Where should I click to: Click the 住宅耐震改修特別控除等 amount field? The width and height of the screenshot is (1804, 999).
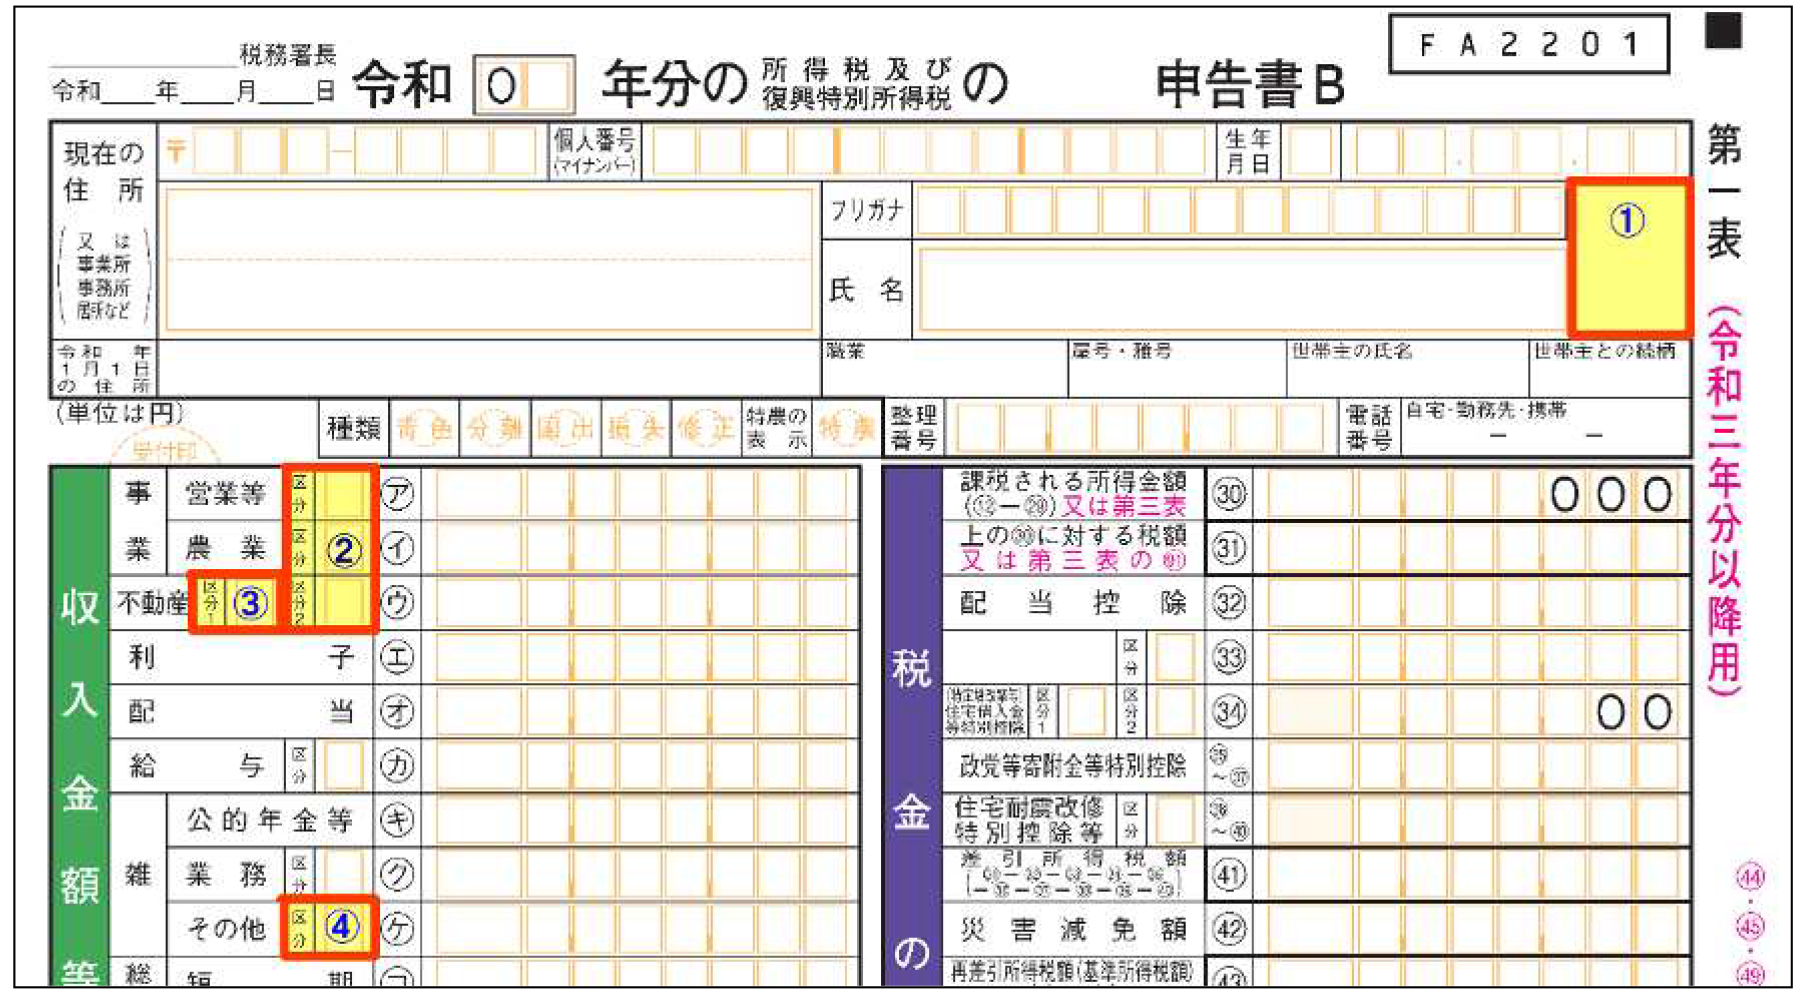1471,820
